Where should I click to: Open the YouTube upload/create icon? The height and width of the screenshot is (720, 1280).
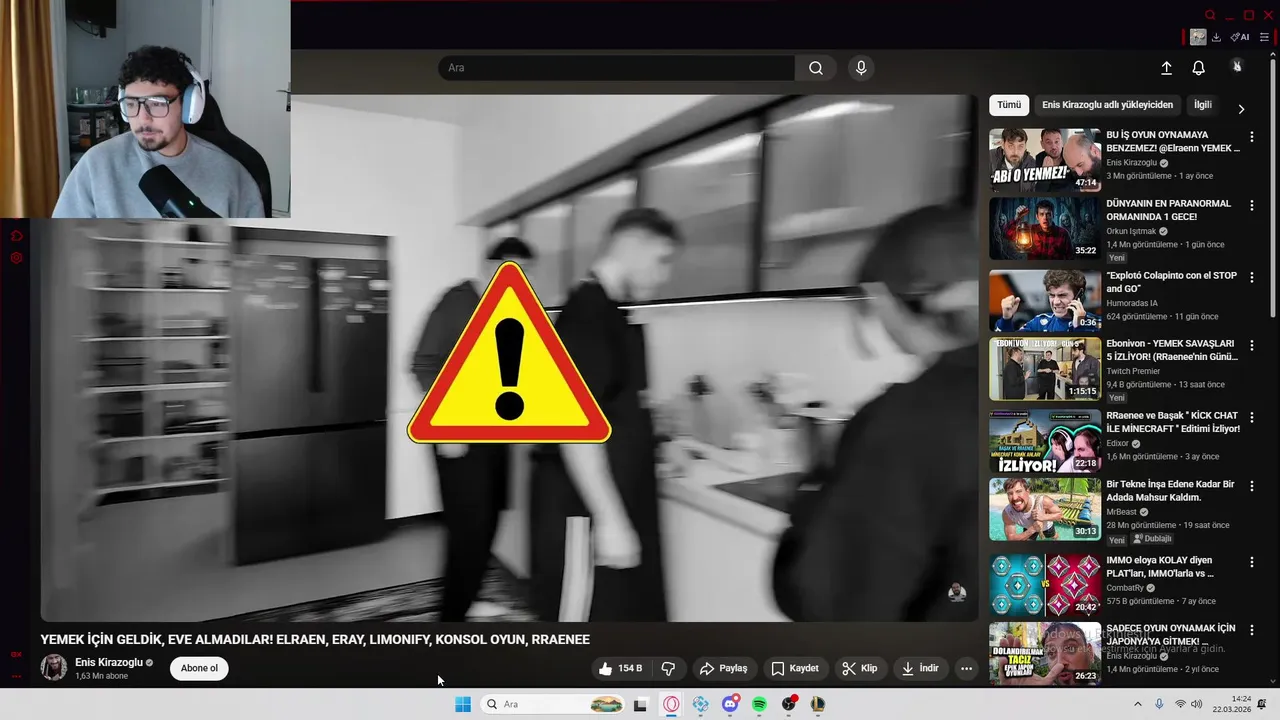1166,68
